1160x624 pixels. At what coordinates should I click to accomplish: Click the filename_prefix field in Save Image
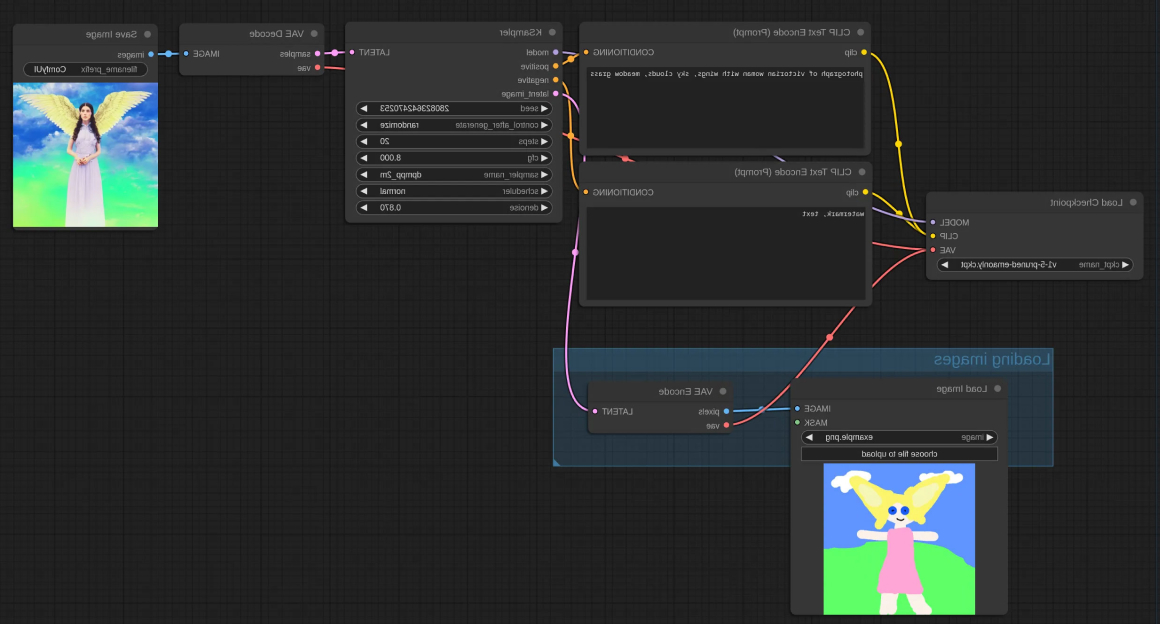tap(85, 69)
